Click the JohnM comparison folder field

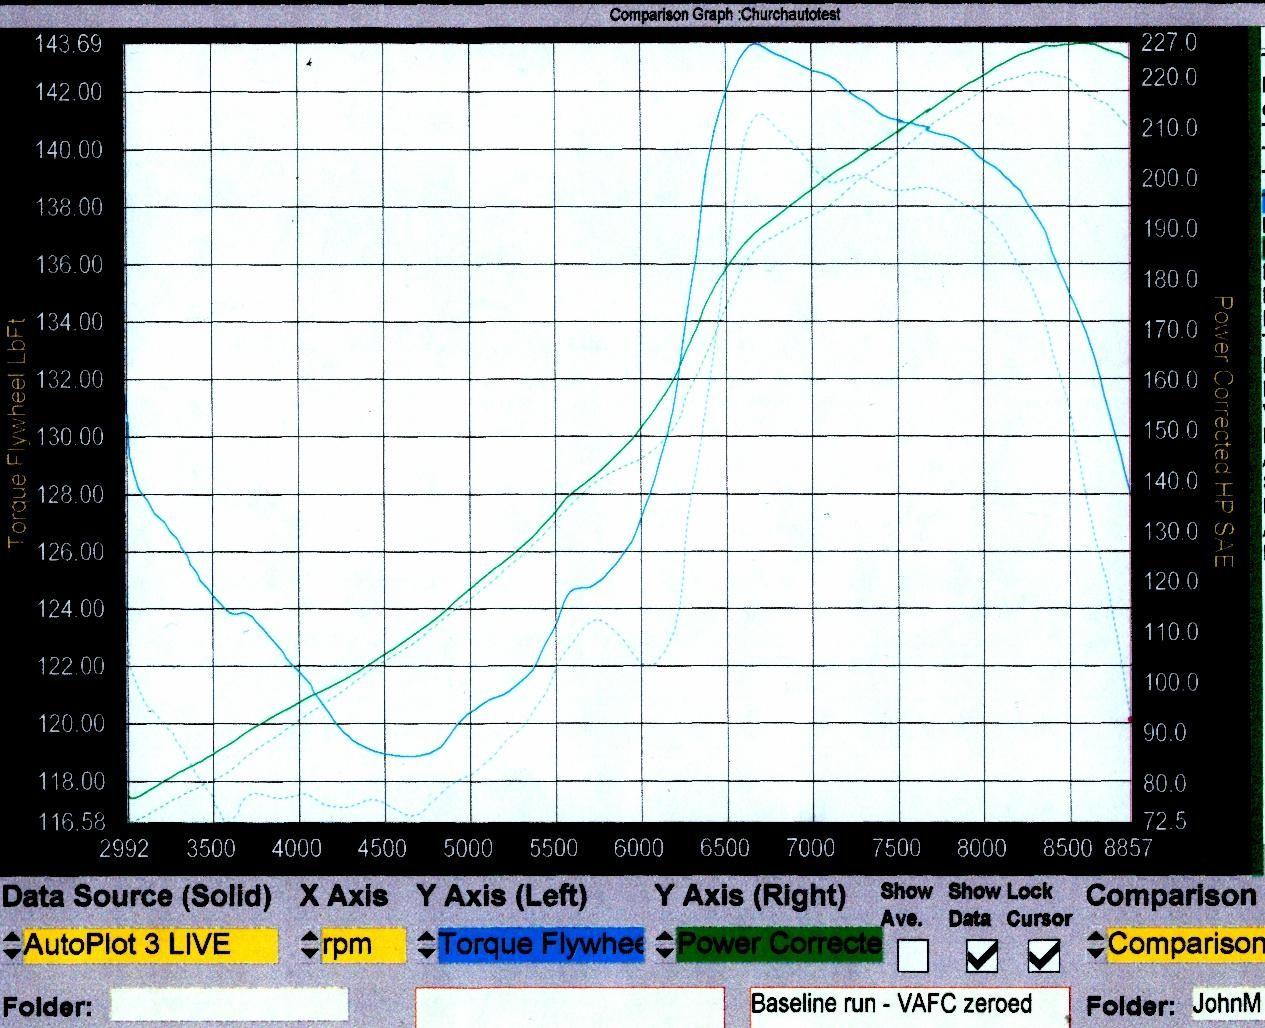click(x=1226, y=1004)
